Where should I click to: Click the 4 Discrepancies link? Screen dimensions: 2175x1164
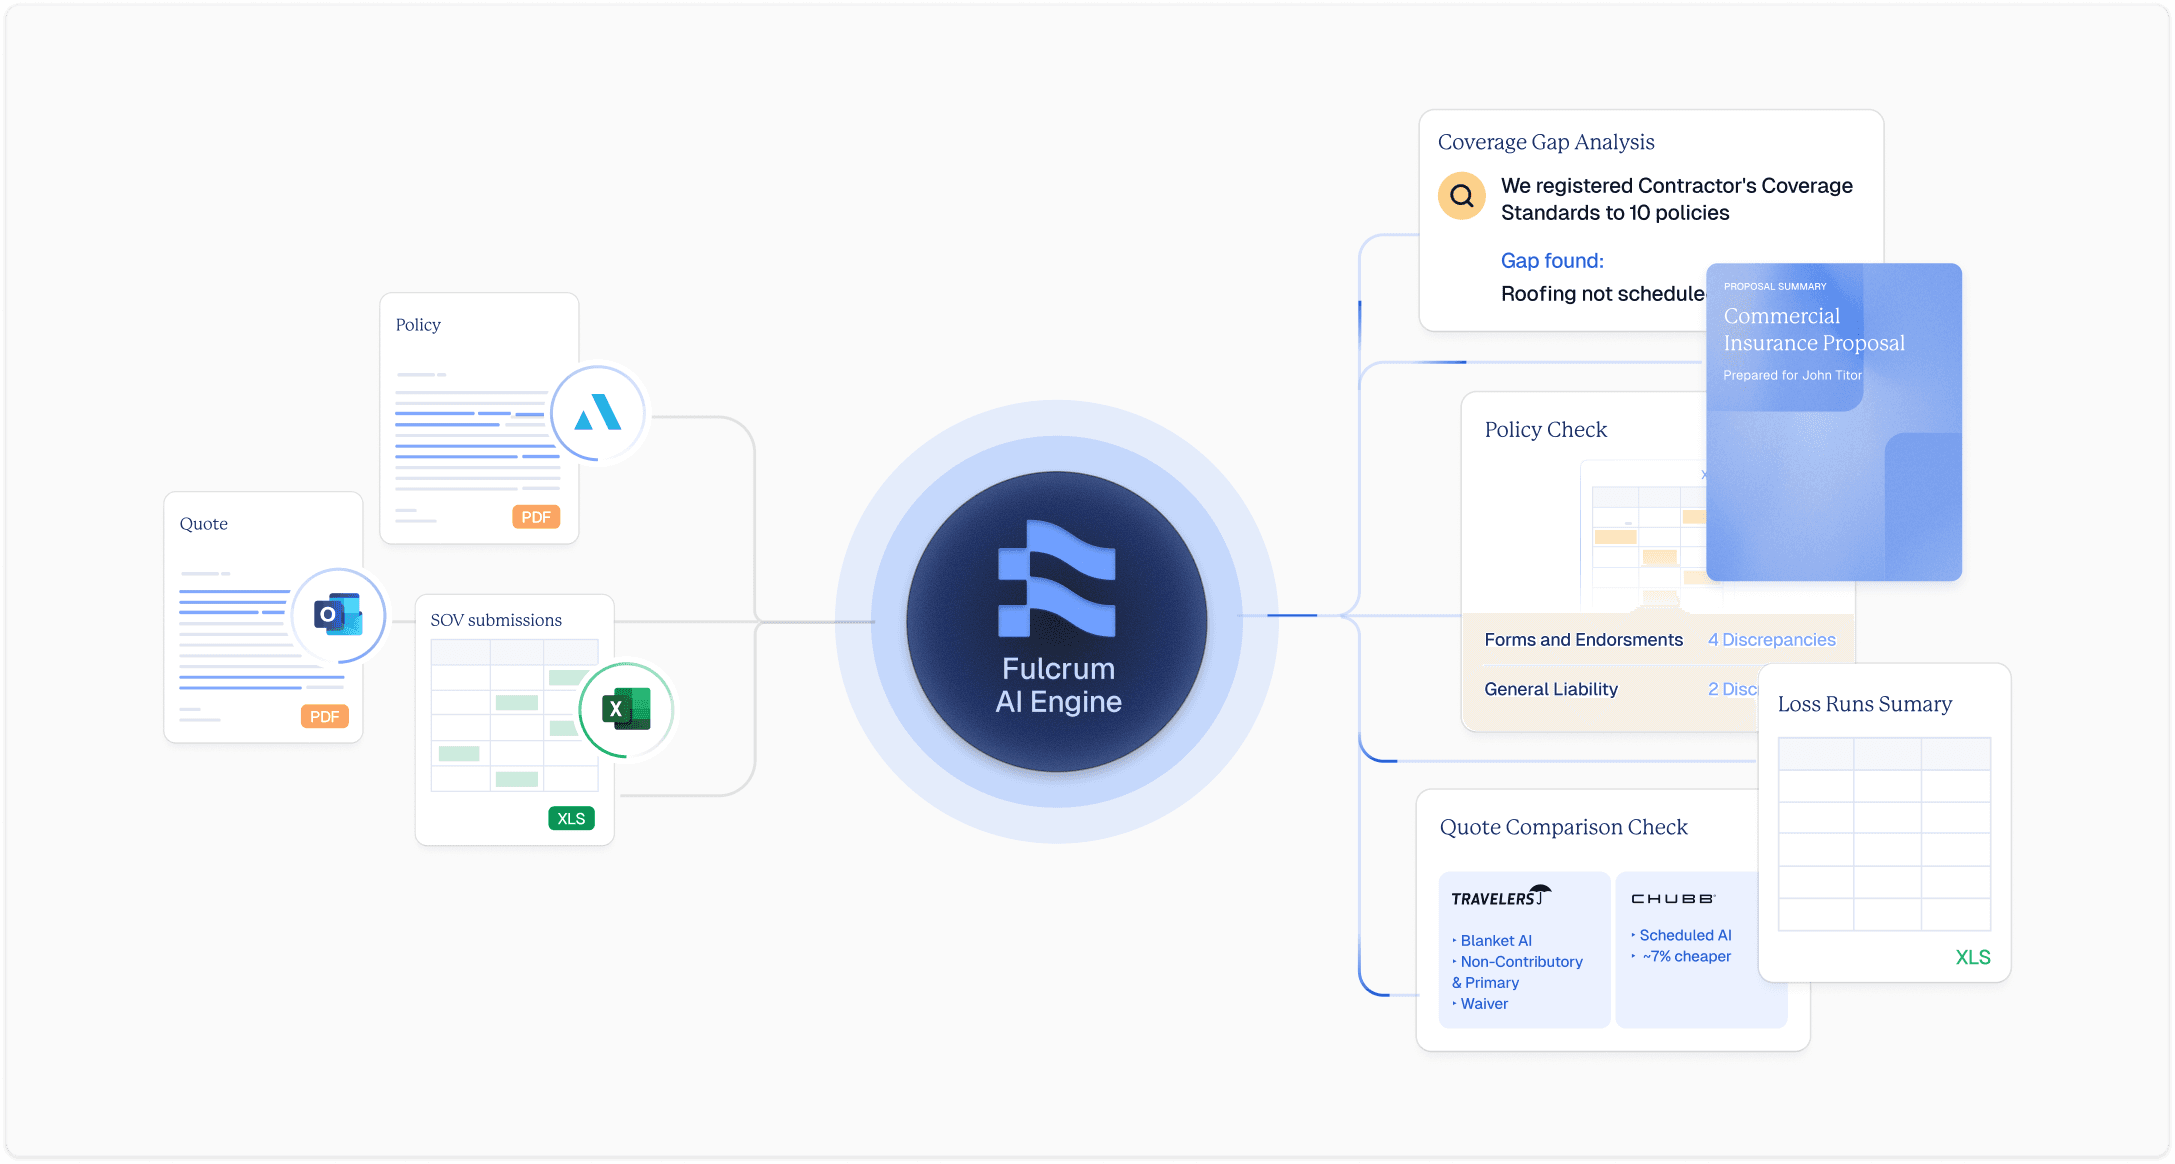point(1771,640)
